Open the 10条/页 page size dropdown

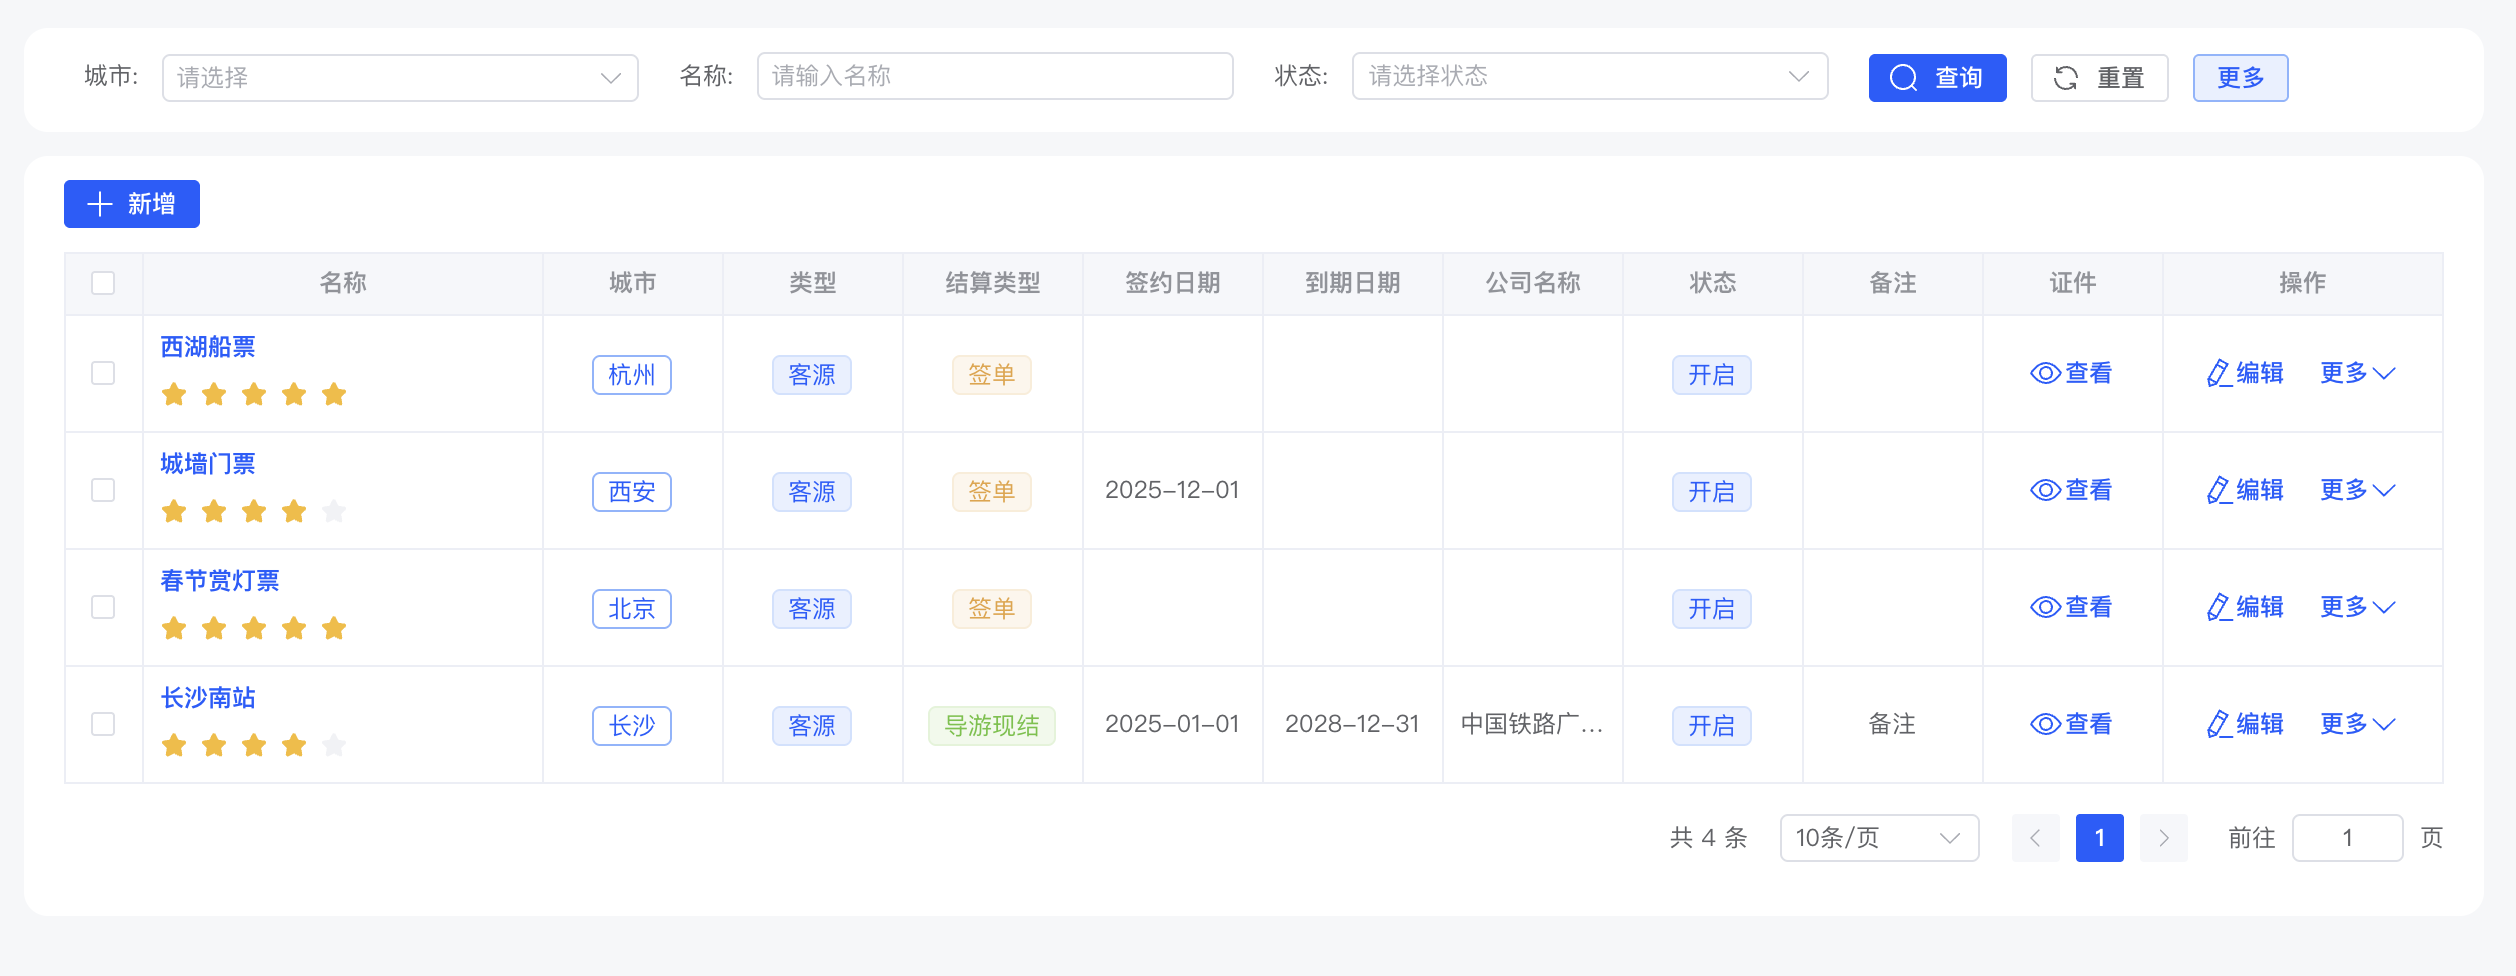[x=1879, y=838]
